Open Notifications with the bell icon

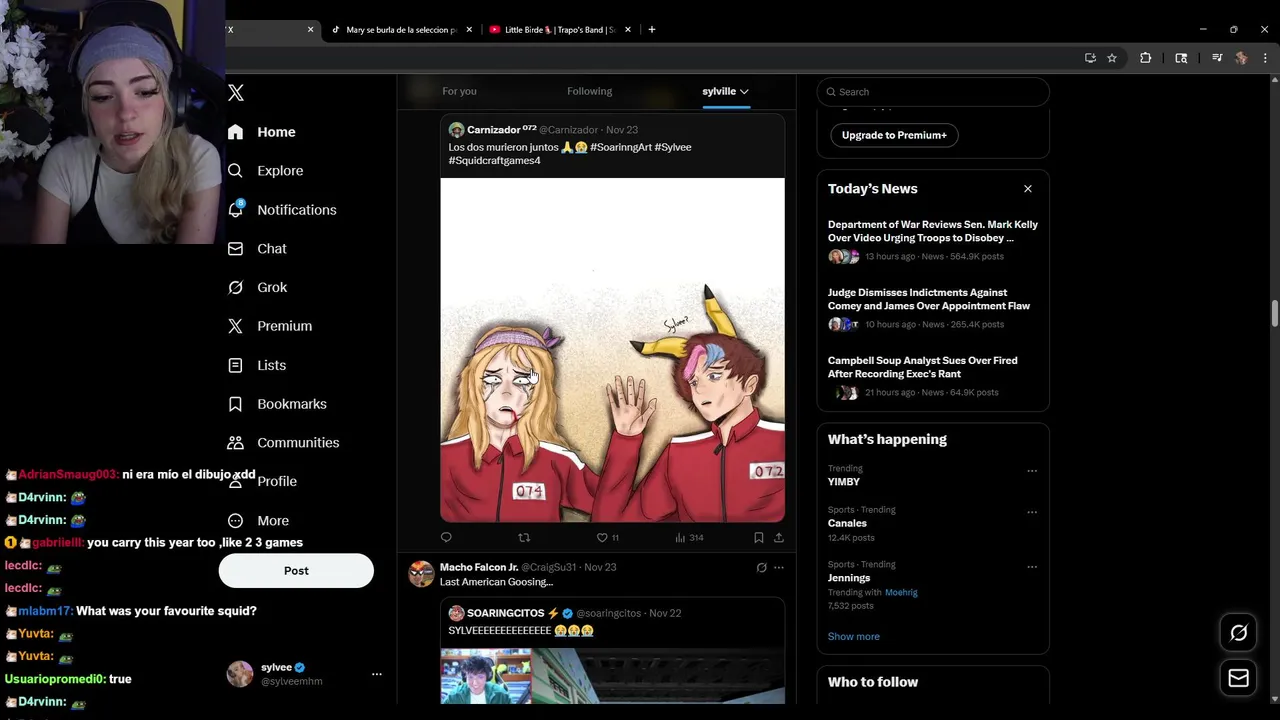point(282,210)
